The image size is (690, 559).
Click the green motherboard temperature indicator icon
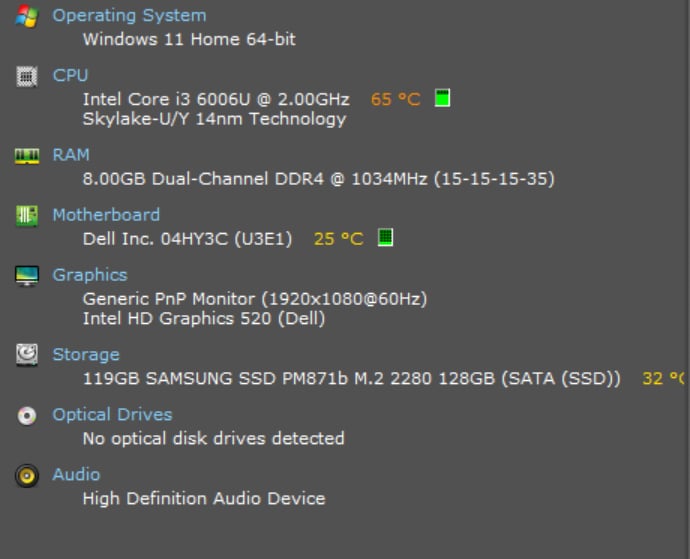tap(385, 238)
